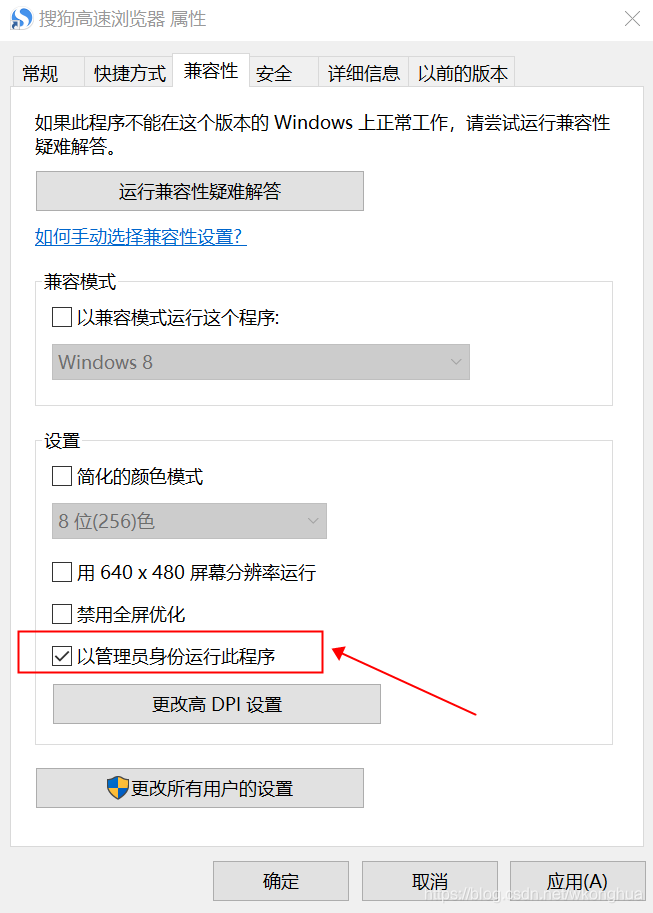
Task: Enable 以兼容模式运行这个程序 checkbox
Action: 62,317
